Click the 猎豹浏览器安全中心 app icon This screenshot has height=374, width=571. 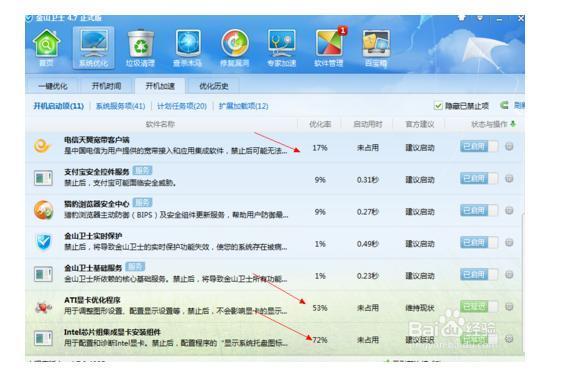pos(43,210)
